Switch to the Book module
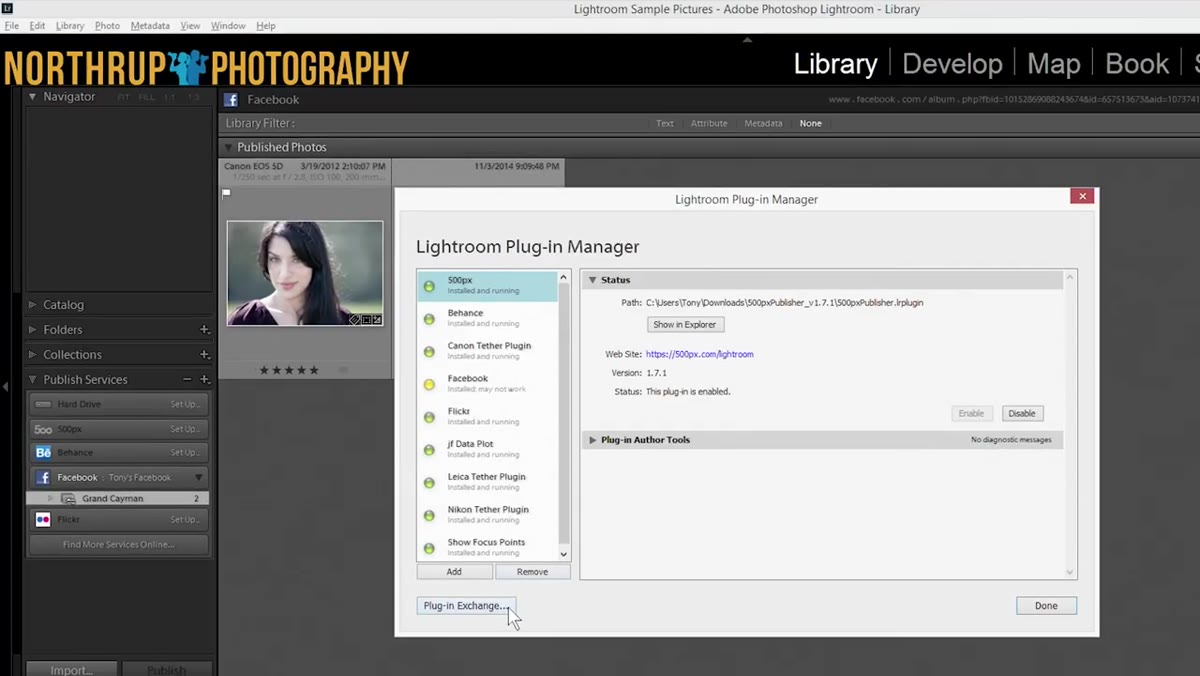The width and height of the screenshot is (1200, 676). click(x=1137, y=64)
